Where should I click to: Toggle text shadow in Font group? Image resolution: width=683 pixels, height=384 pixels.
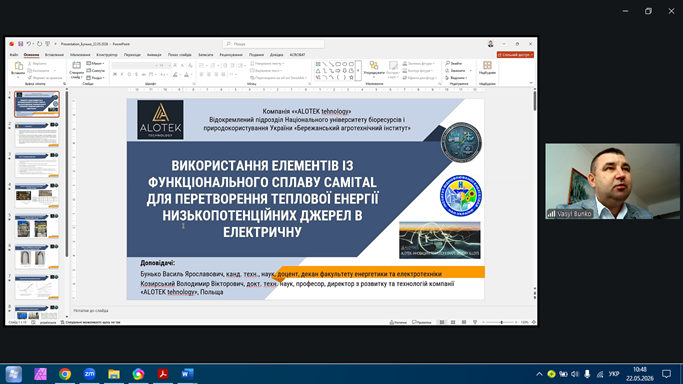(x=136, y=74)
